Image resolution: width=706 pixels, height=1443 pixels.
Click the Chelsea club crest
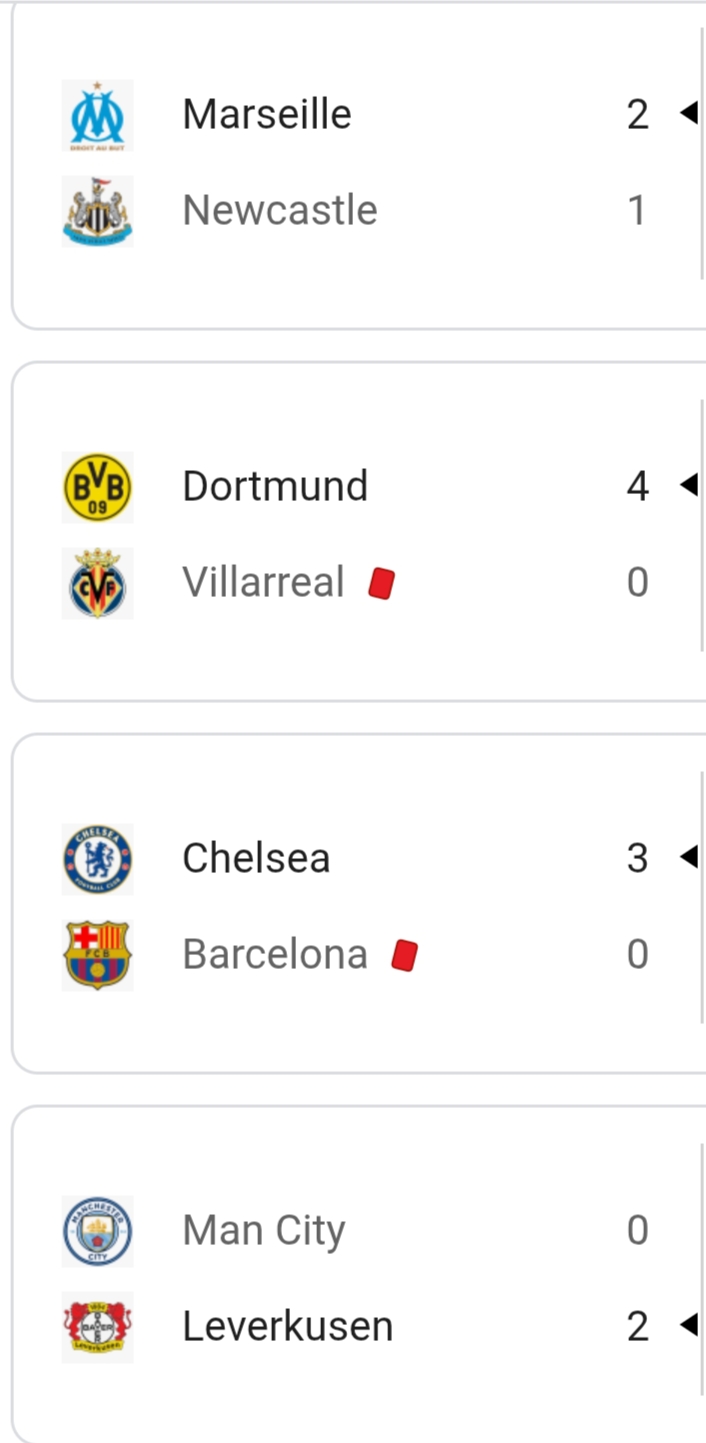pos(97,858)
